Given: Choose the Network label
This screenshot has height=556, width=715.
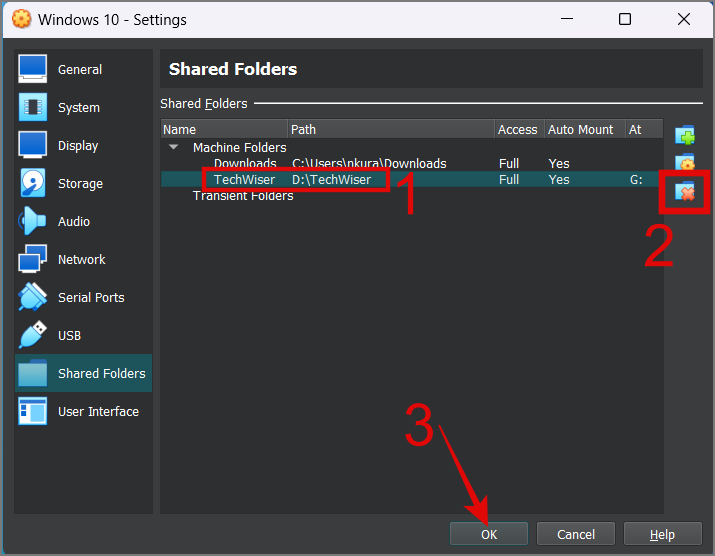Looking at the screenshot, I should coord(82,260).
